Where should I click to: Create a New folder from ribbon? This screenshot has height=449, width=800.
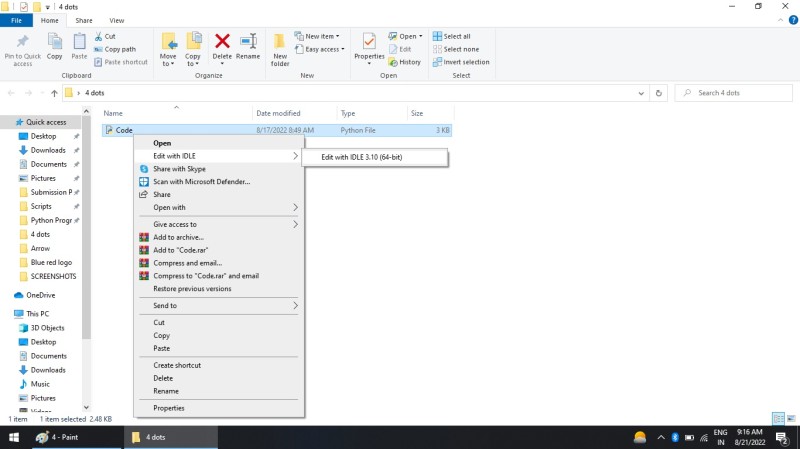pos(280,44)
